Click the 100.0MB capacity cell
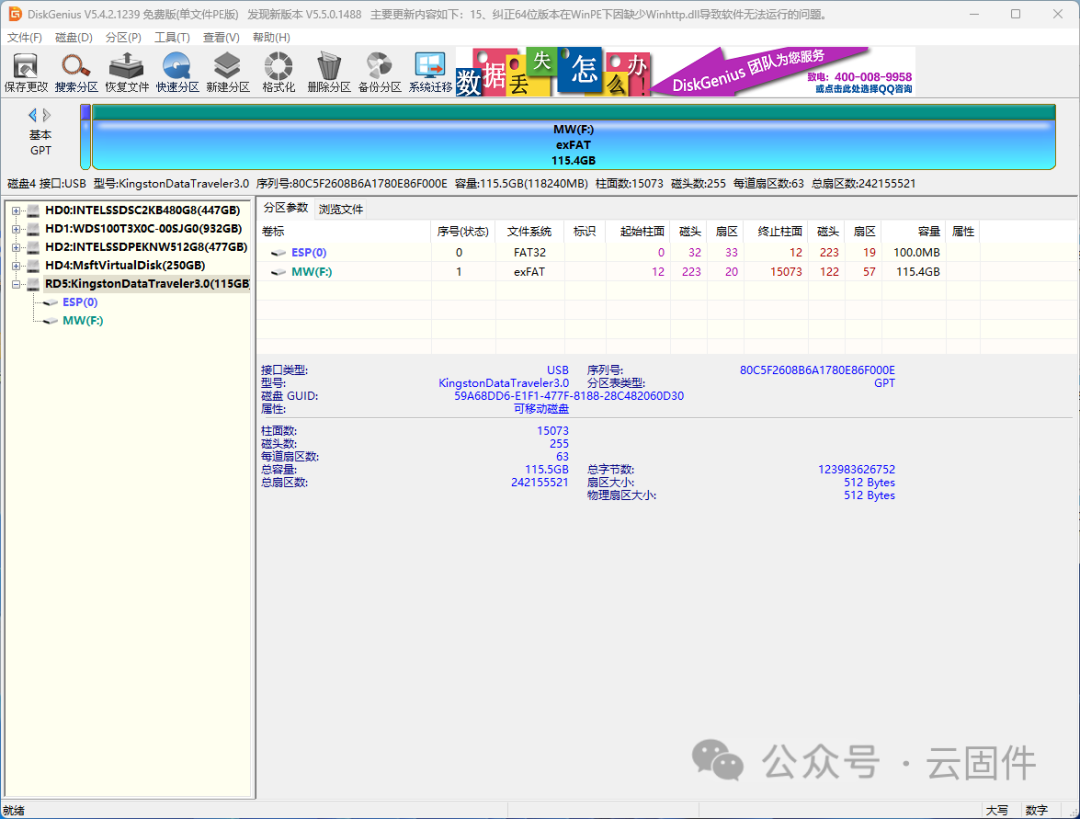Image resolution: width=1080 pixels, height=819 pixels. [x=916, y=253]
